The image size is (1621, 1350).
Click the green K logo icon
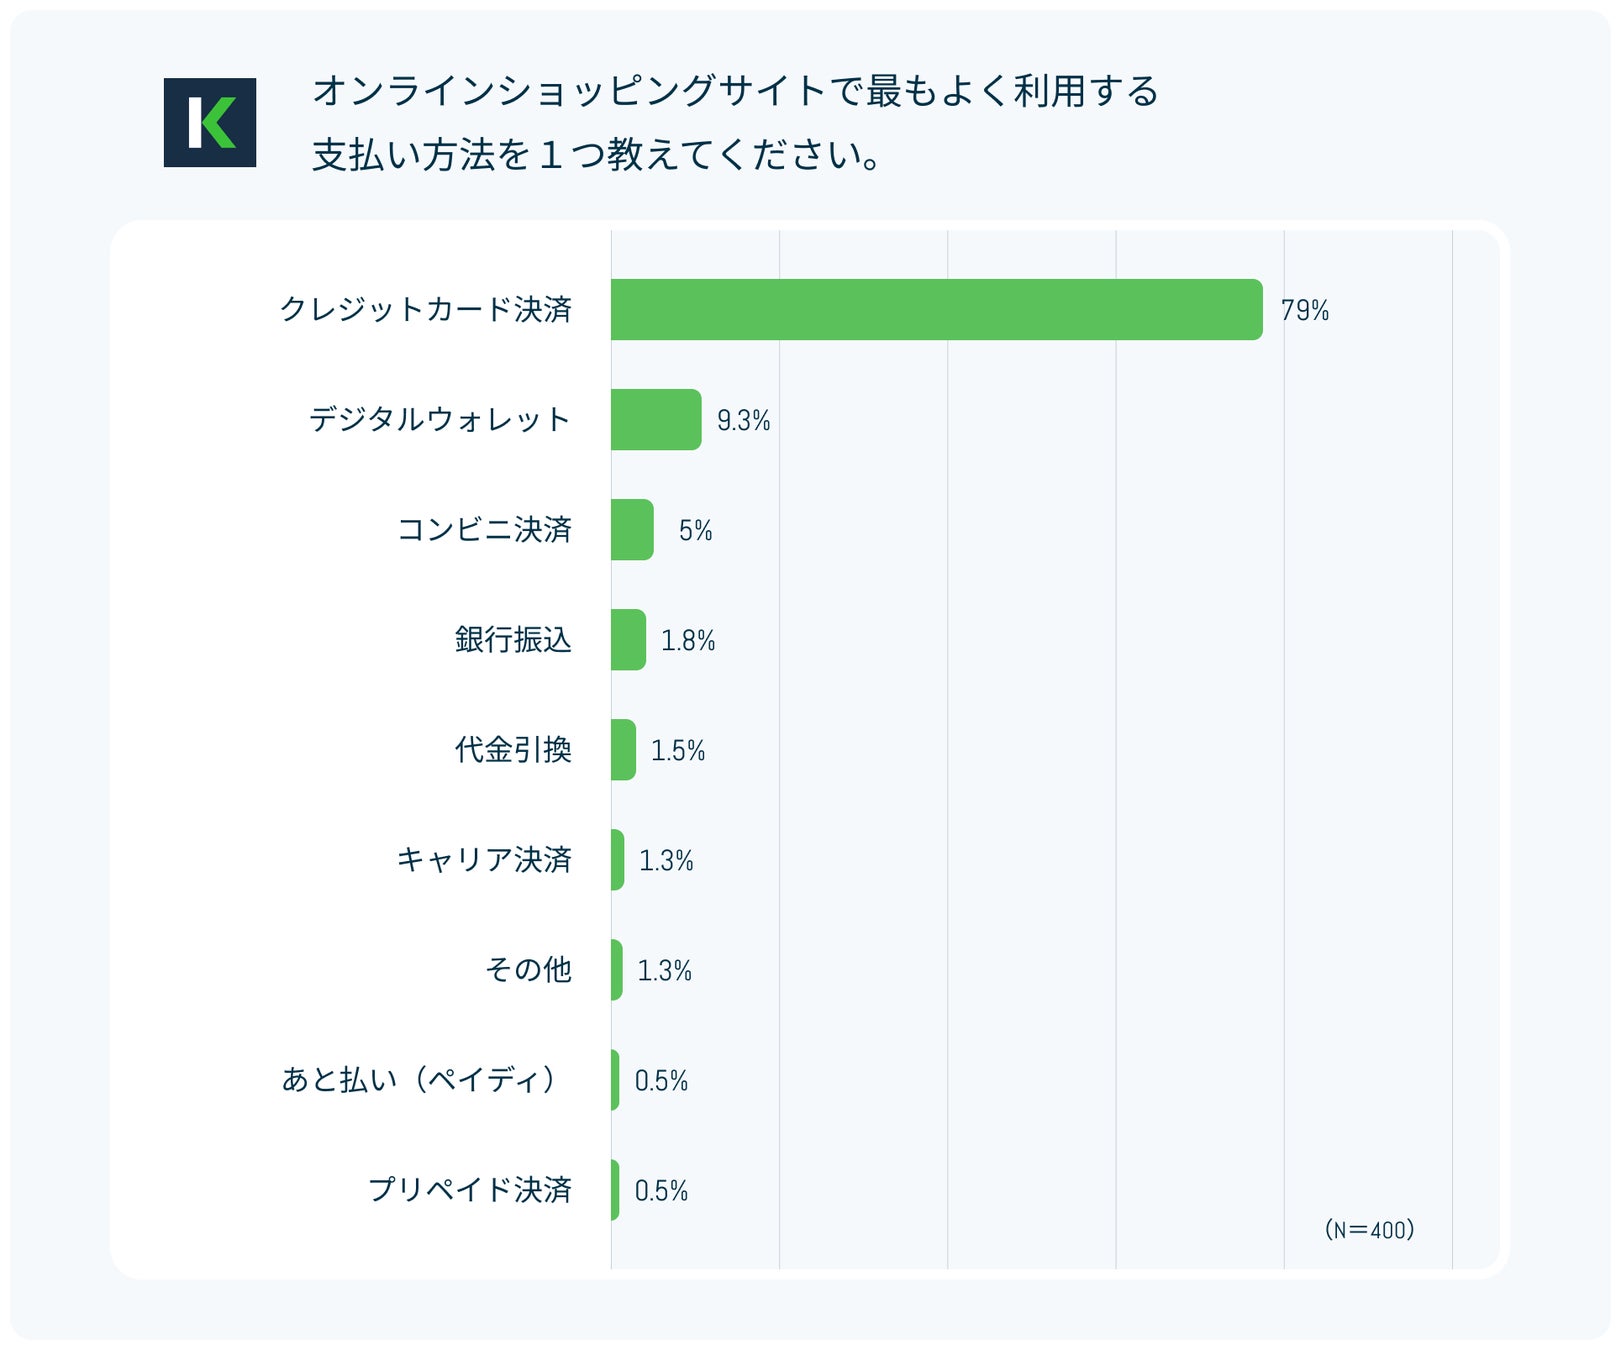pos(210,122)
